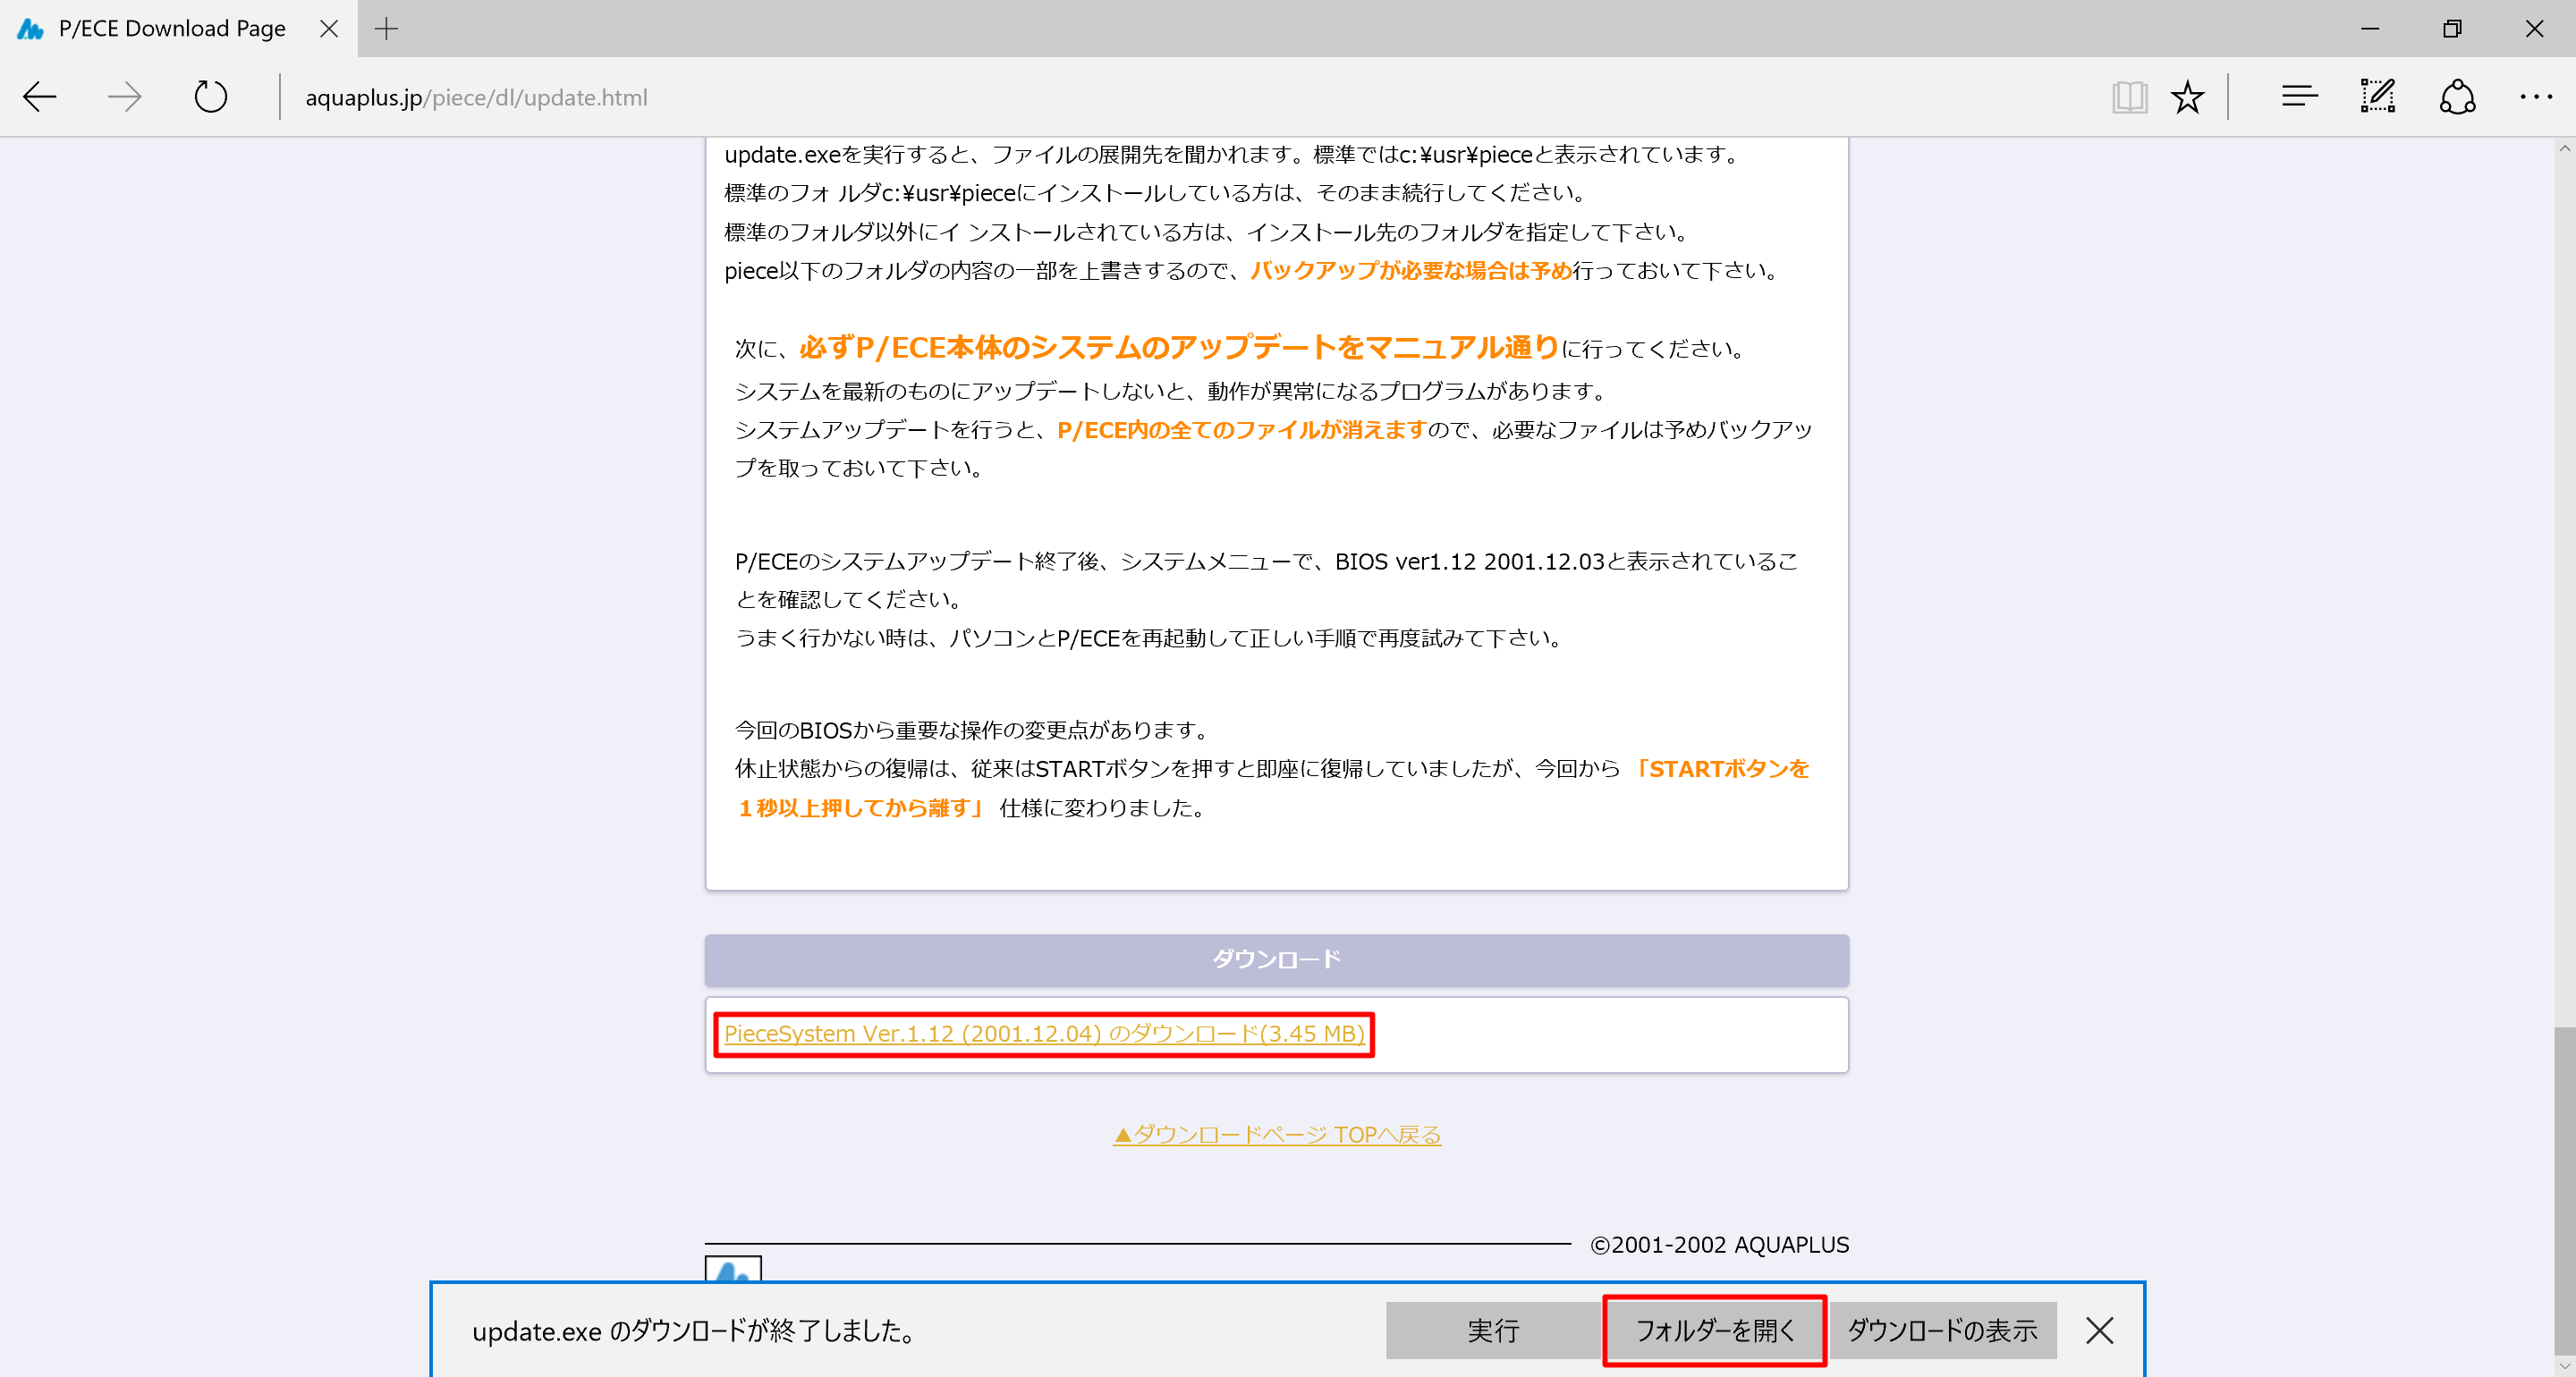2576x1377 pixels.
Task: Make a web note with pen icon
Action: pyautogui.click(x=2378, y=97)
